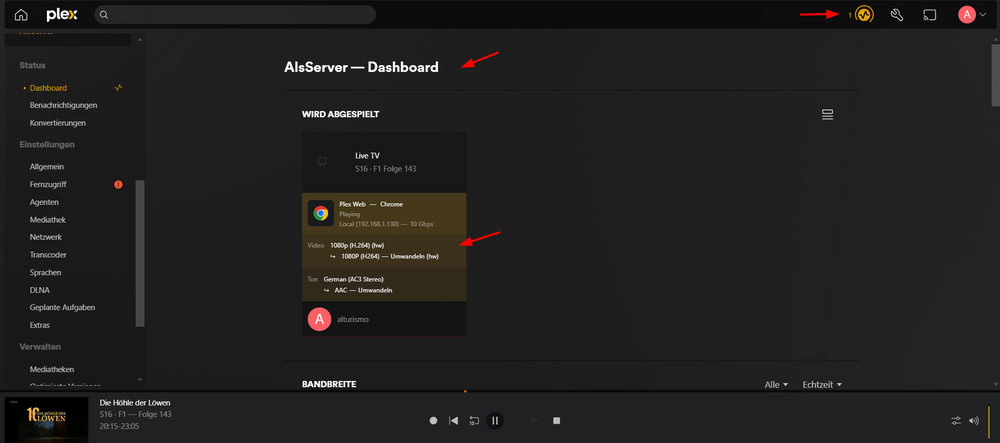Click the alturismo username
This screenshot has height=443, width=1000.
pyautogui.click(x=353, y=319)
